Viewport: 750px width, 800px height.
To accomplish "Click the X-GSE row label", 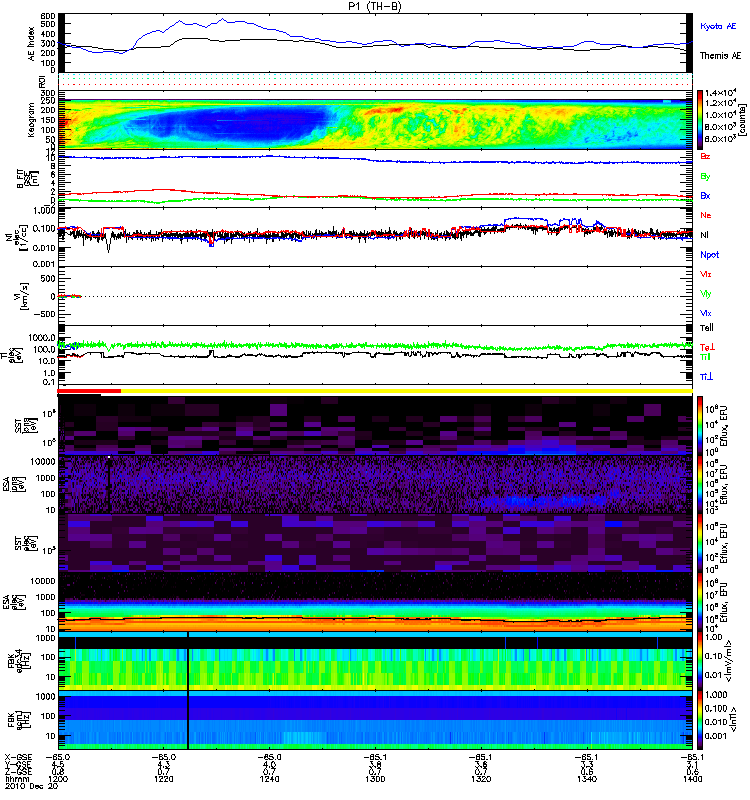I will coord(18,757).
